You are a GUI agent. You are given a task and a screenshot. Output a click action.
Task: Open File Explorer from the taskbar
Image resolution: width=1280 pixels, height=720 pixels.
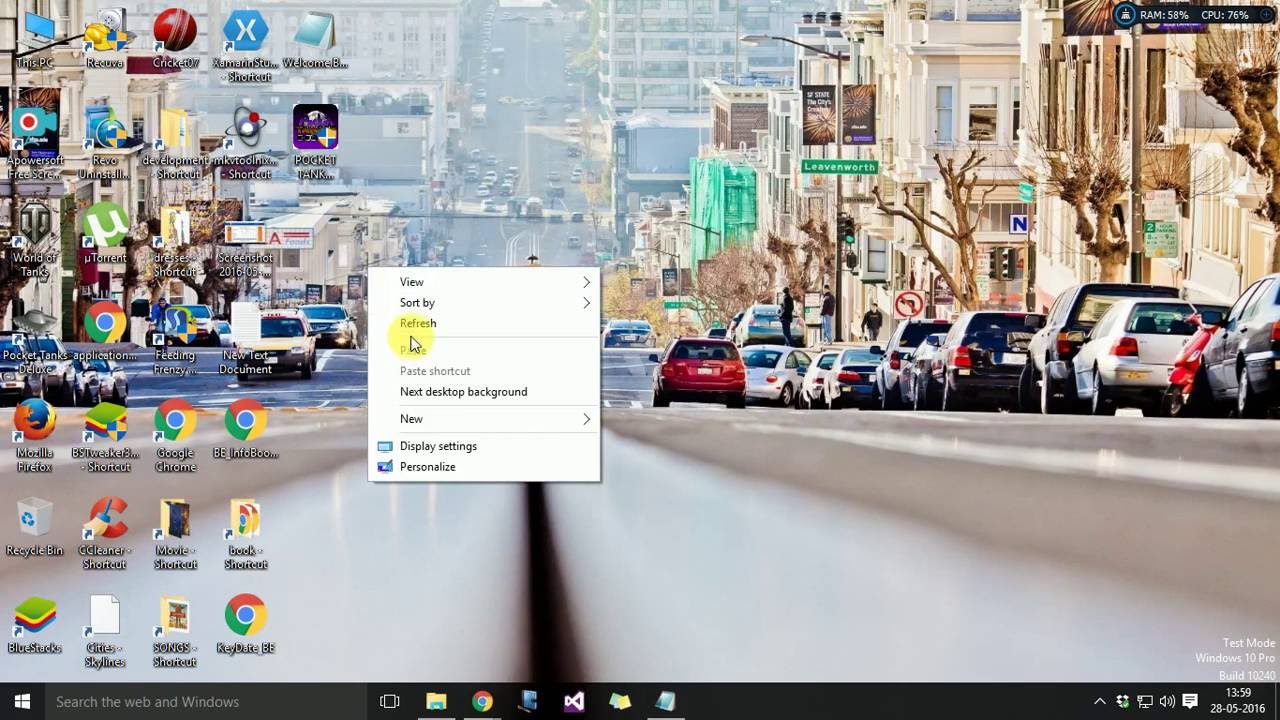pyautogui.click(x=436, y=702)
